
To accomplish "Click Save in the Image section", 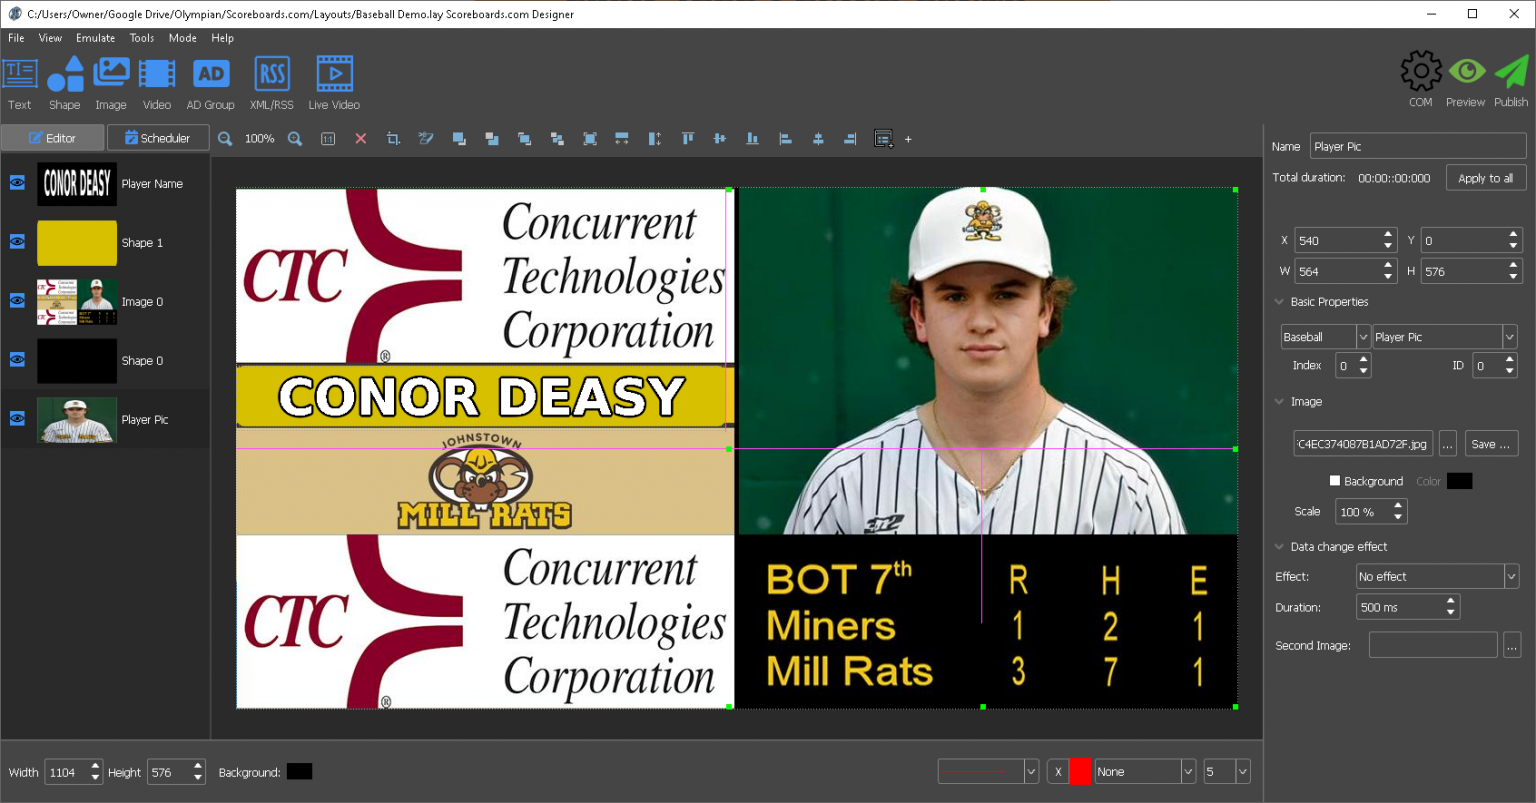I will [1491, 443].
